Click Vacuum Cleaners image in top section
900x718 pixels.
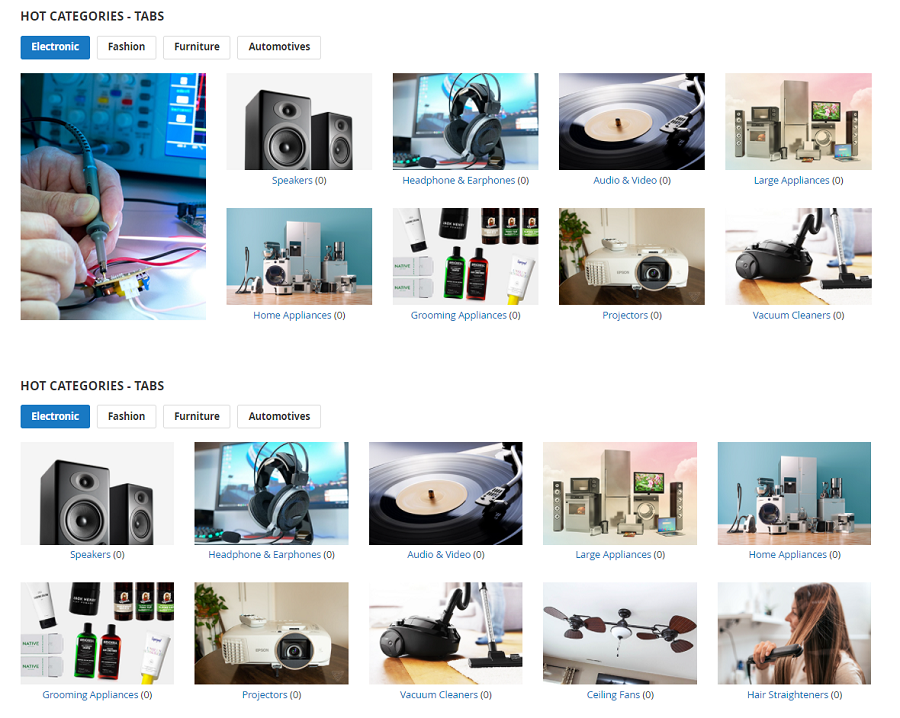pos(798,257)
